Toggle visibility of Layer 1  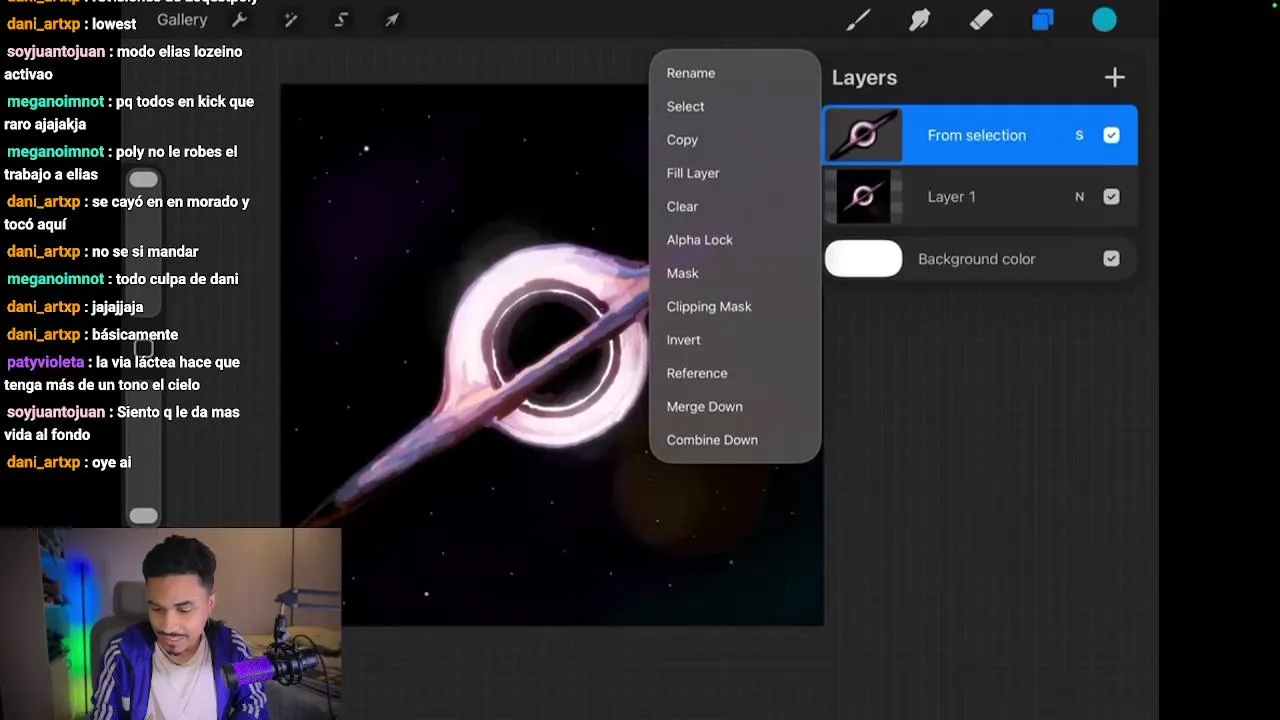(1111, 197)
